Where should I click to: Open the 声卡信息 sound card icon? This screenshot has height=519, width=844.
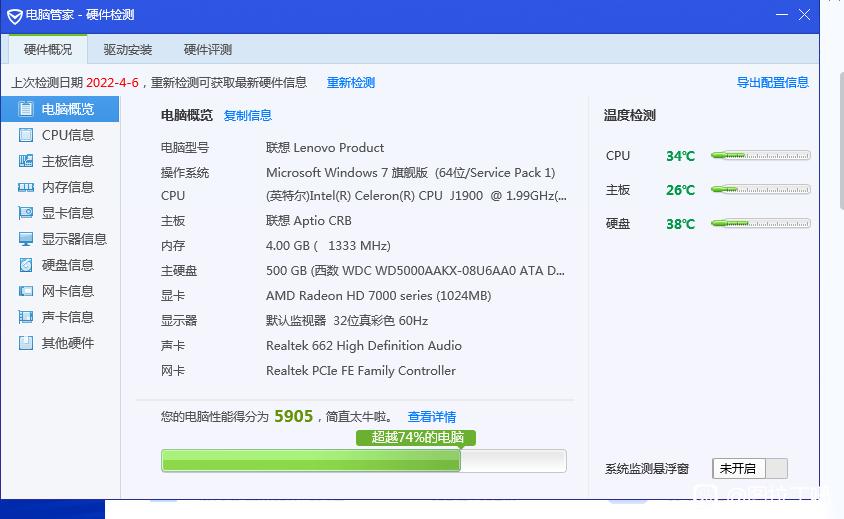[25, 317]
